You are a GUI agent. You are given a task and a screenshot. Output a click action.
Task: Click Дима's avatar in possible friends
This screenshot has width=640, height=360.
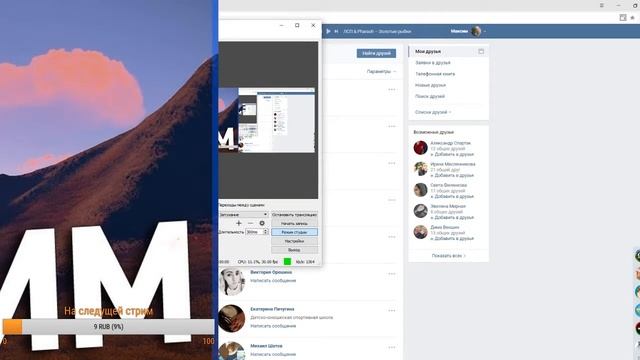pos(420,232)
